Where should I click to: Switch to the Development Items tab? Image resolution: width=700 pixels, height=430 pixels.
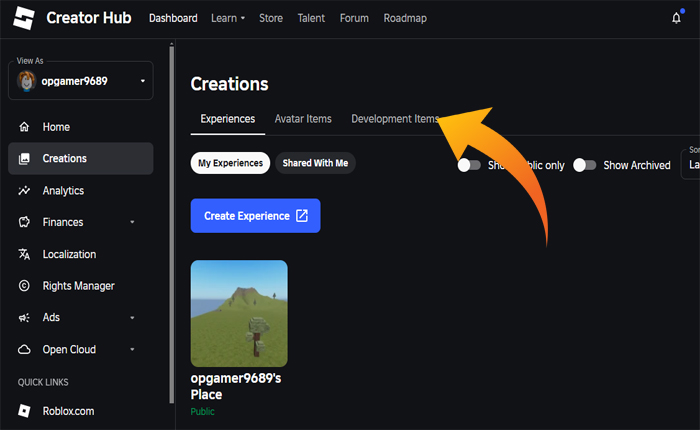(394, 119)
